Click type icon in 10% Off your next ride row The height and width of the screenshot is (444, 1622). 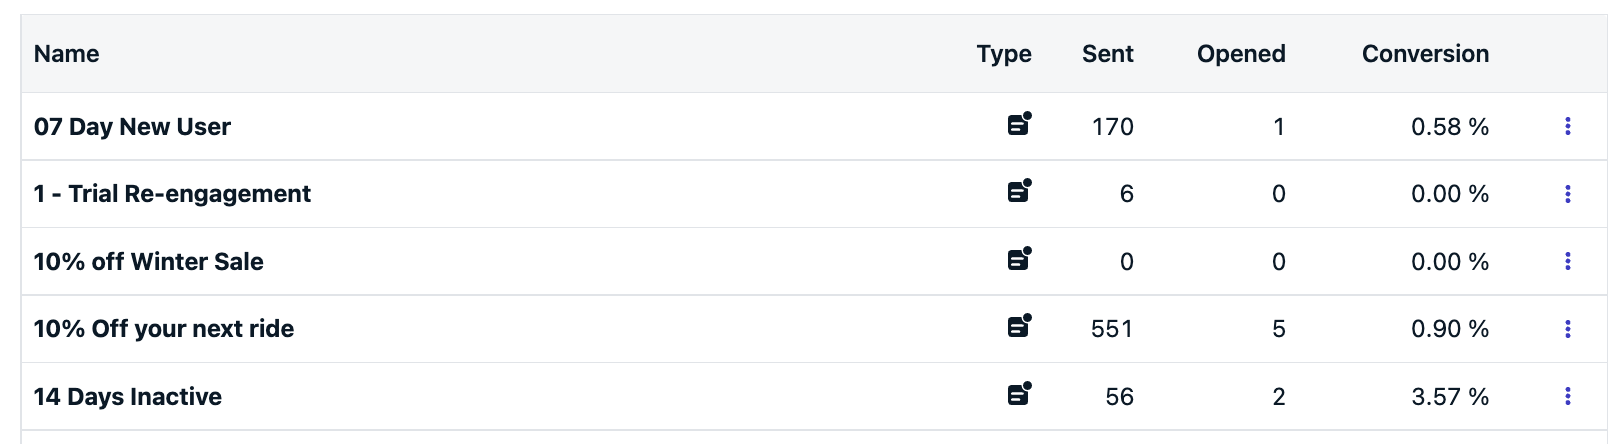pyautogui.click(x=1019, y=326)
